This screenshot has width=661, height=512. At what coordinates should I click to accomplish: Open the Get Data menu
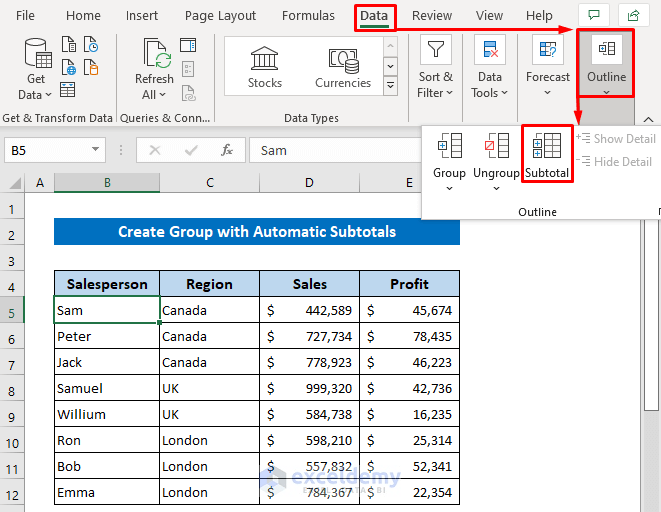[x=36, y=70]
